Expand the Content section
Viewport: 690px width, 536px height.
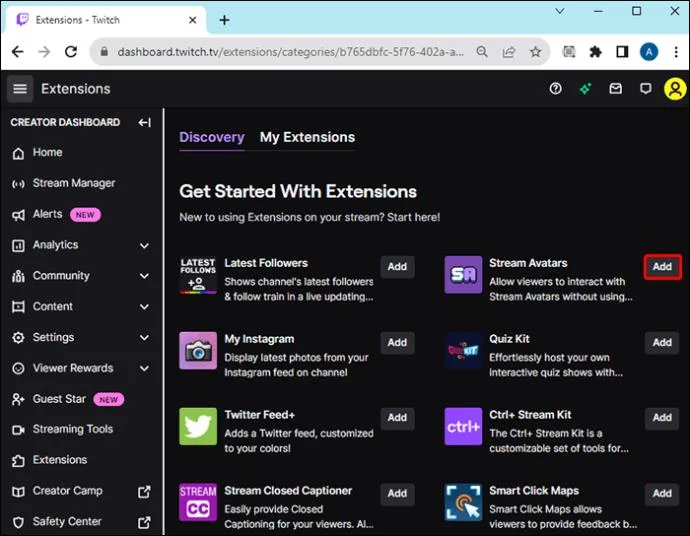point(144,307)
